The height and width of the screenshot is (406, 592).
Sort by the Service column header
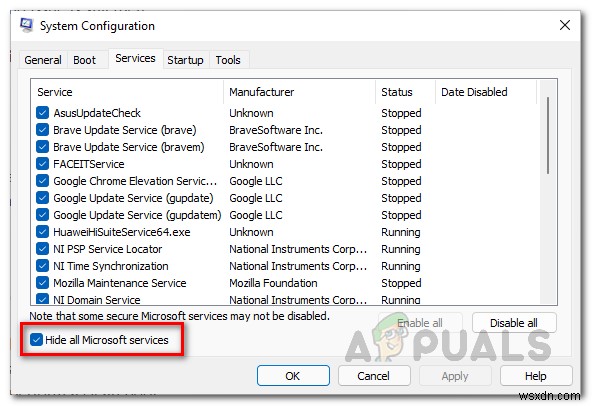pos(127,92)
